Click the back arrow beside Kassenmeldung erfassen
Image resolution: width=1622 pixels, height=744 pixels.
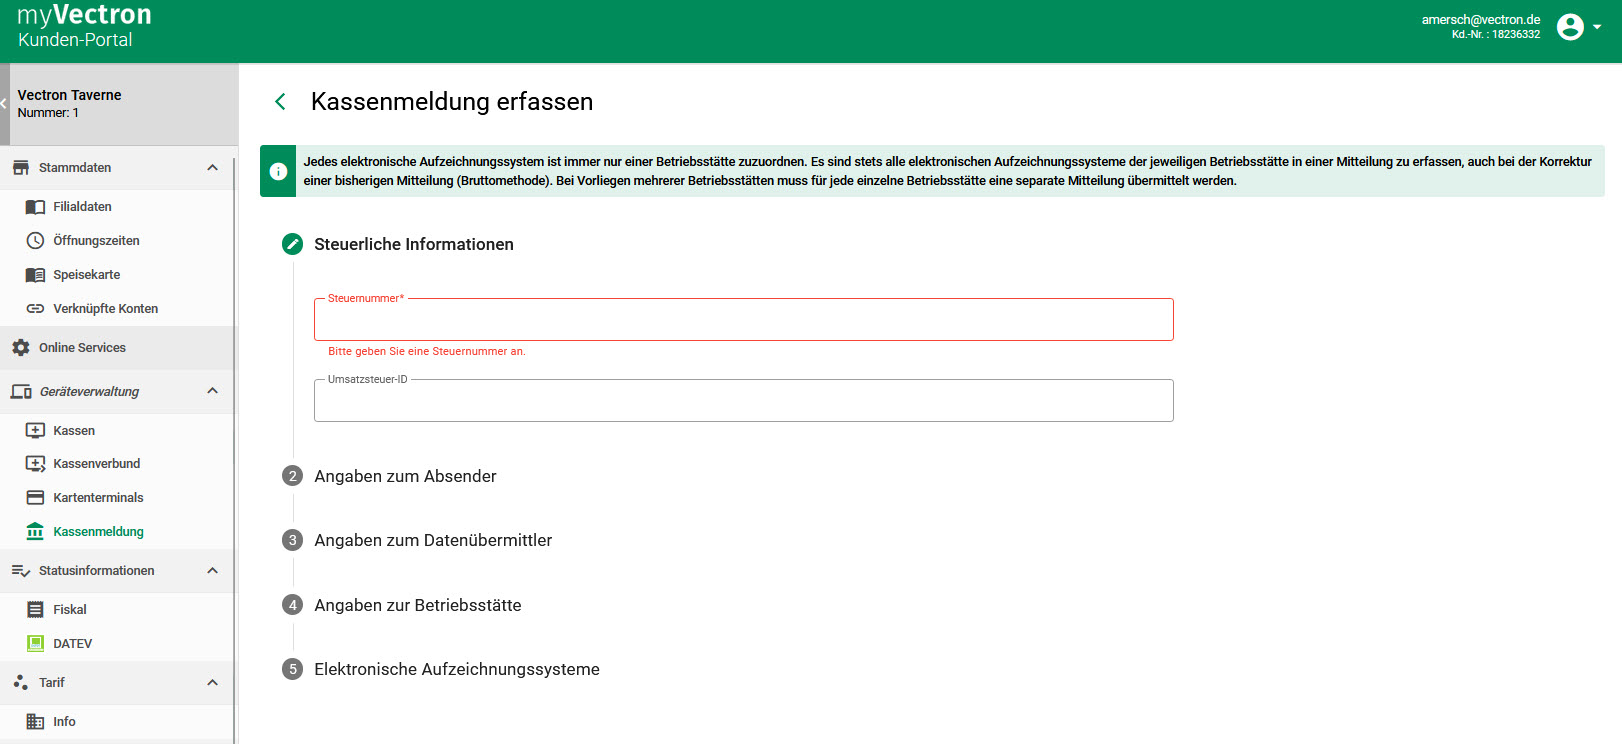pyautogui.click(x=280, y=102)
